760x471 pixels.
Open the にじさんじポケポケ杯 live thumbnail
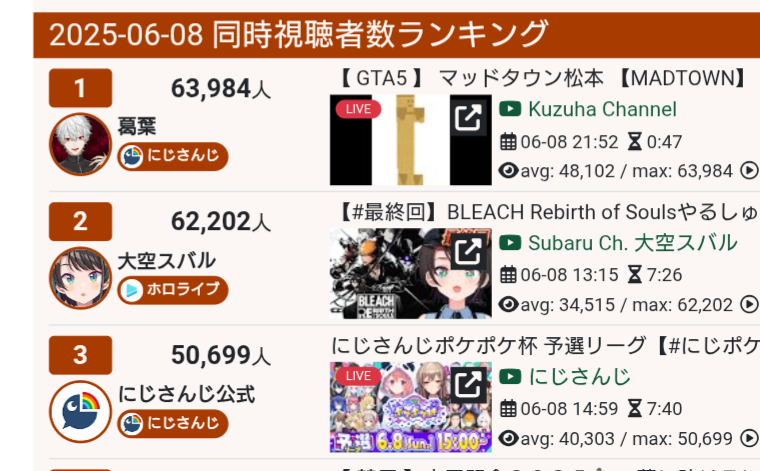tap(411, 407)
